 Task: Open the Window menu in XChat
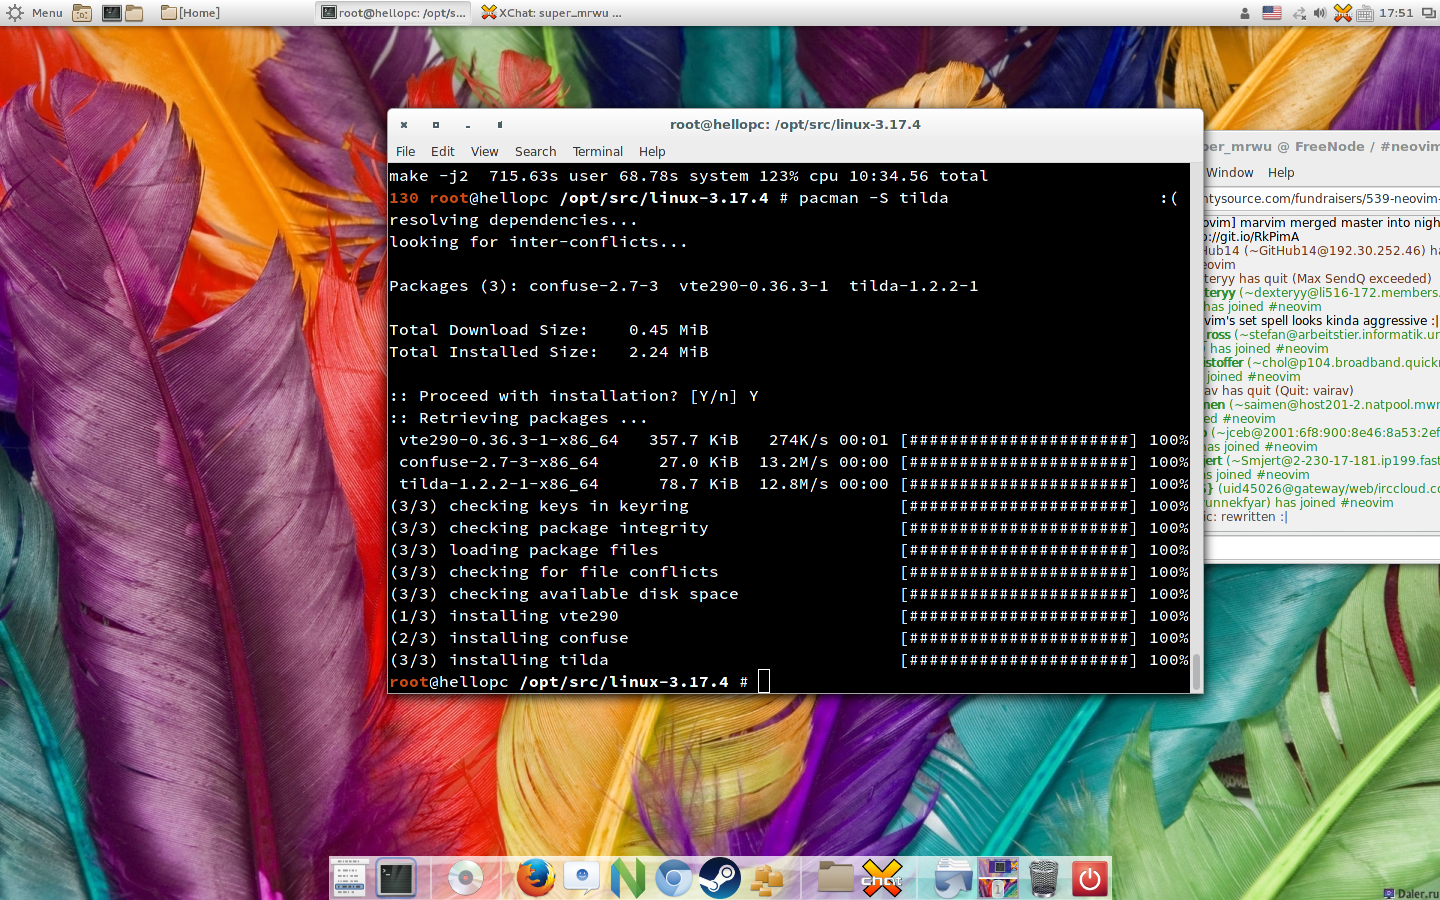pyautogui.click(x=1229, y=173)
